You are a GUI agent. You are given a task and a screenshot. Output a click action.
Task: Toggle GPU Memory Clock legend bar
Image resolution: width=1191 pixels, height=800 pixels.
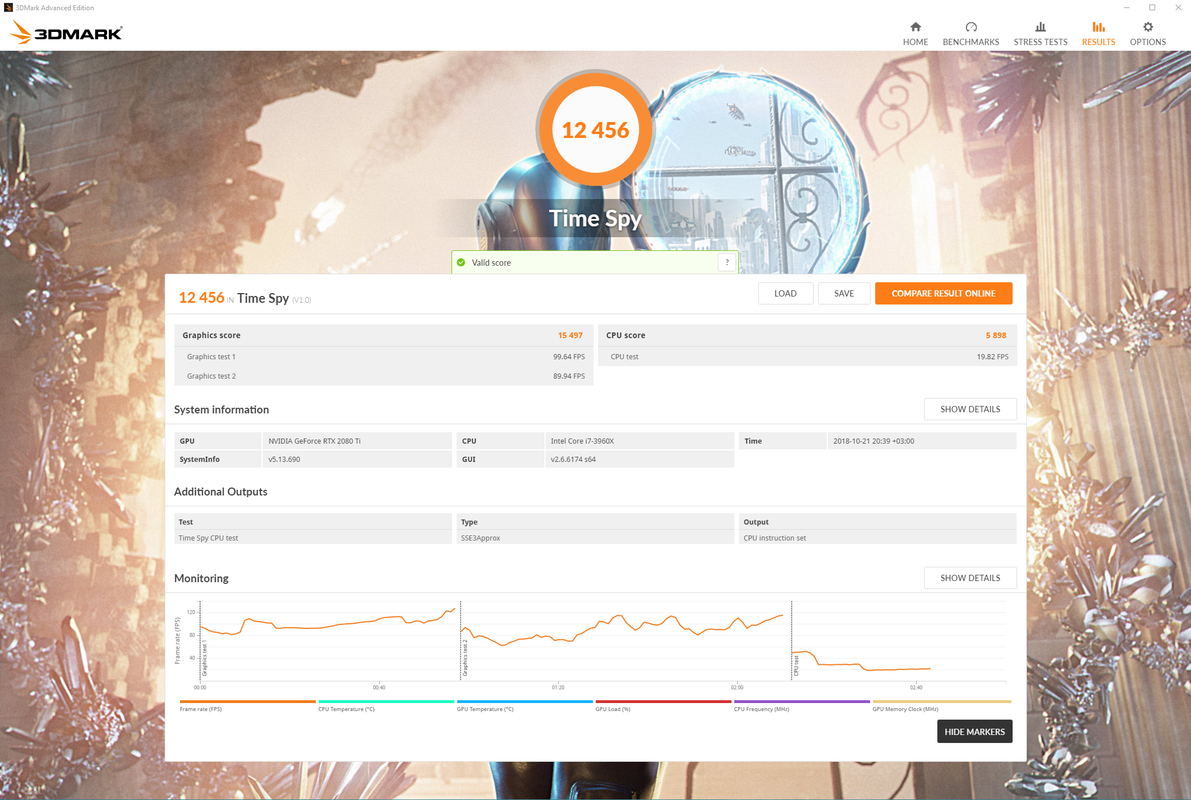pos(942,701)
